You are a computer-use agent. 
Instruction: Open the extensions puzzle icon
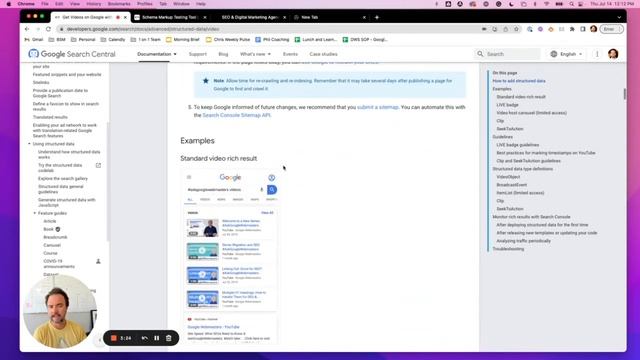coord(572,29)
